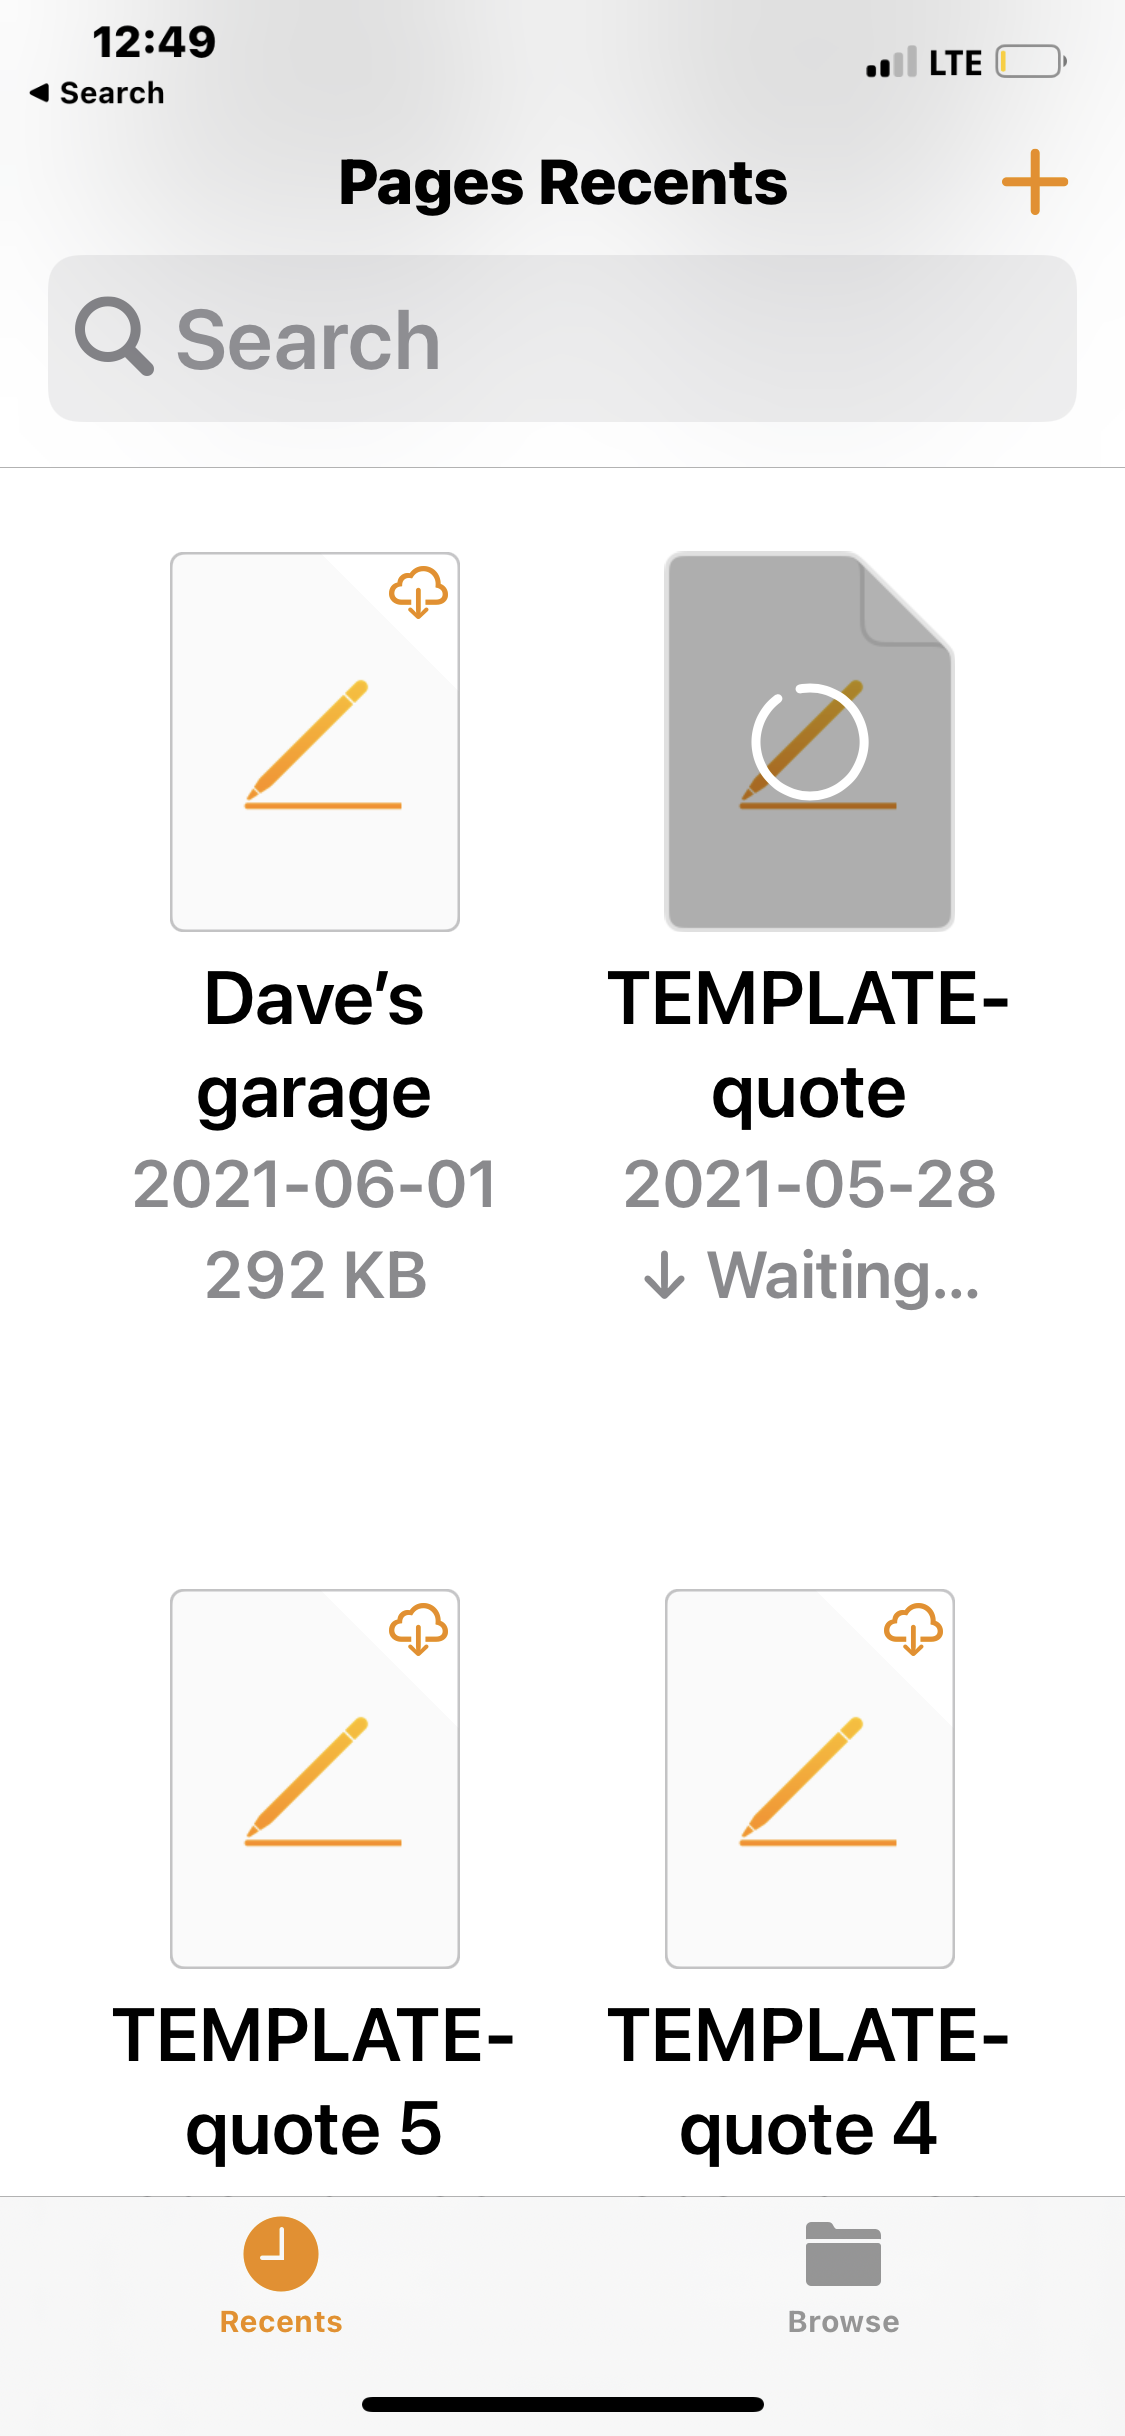Image resolution: width=1125 pixels, height=2436 pixels.
Task: Tap the clock showing 12:49
Action: [152, 42]
